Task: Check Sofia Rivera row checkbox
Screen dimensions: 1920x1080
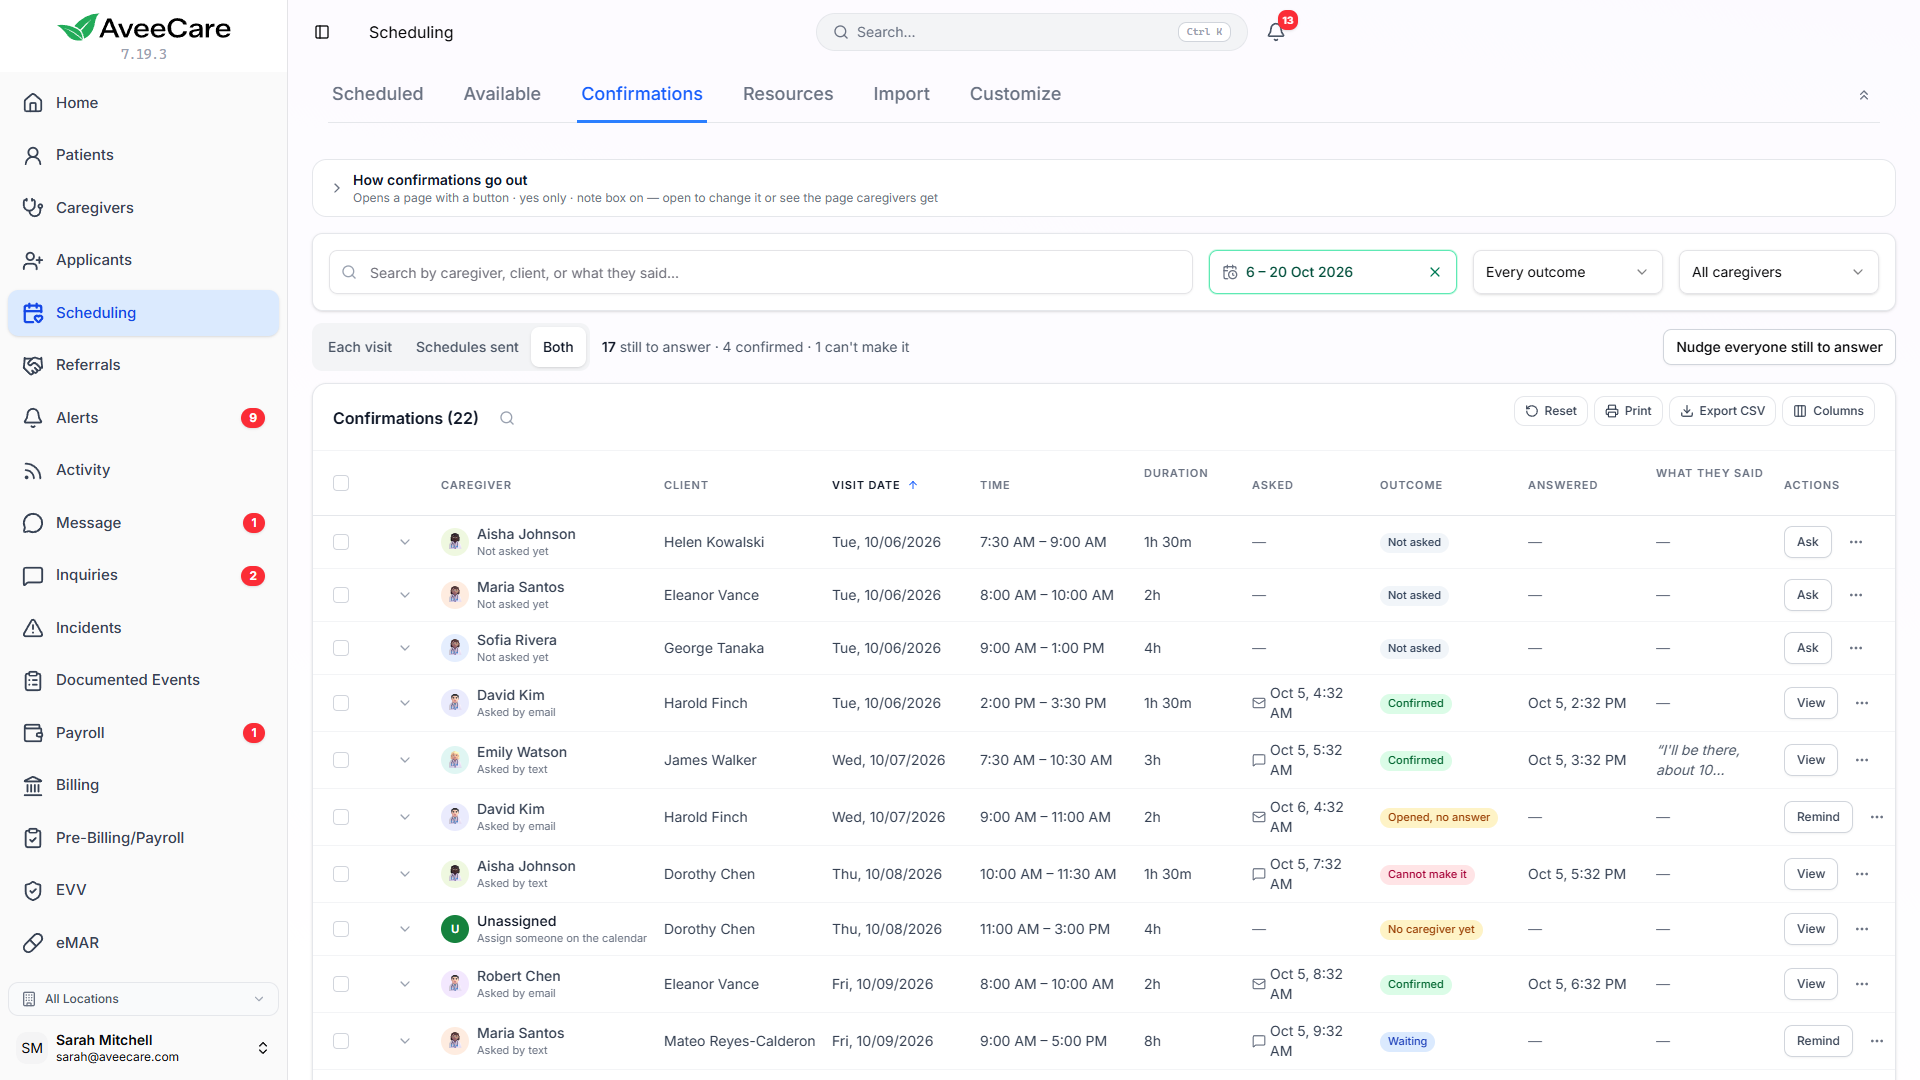Action: [341, 648]
